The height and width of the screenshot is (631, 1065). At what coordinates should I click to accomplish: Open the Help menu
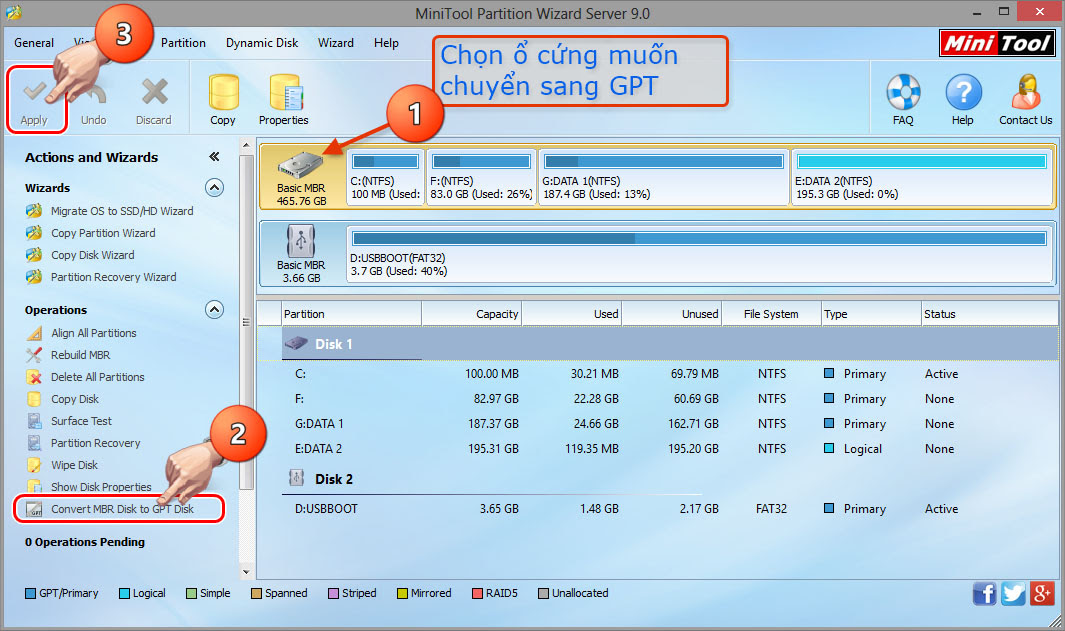[386, 43]
